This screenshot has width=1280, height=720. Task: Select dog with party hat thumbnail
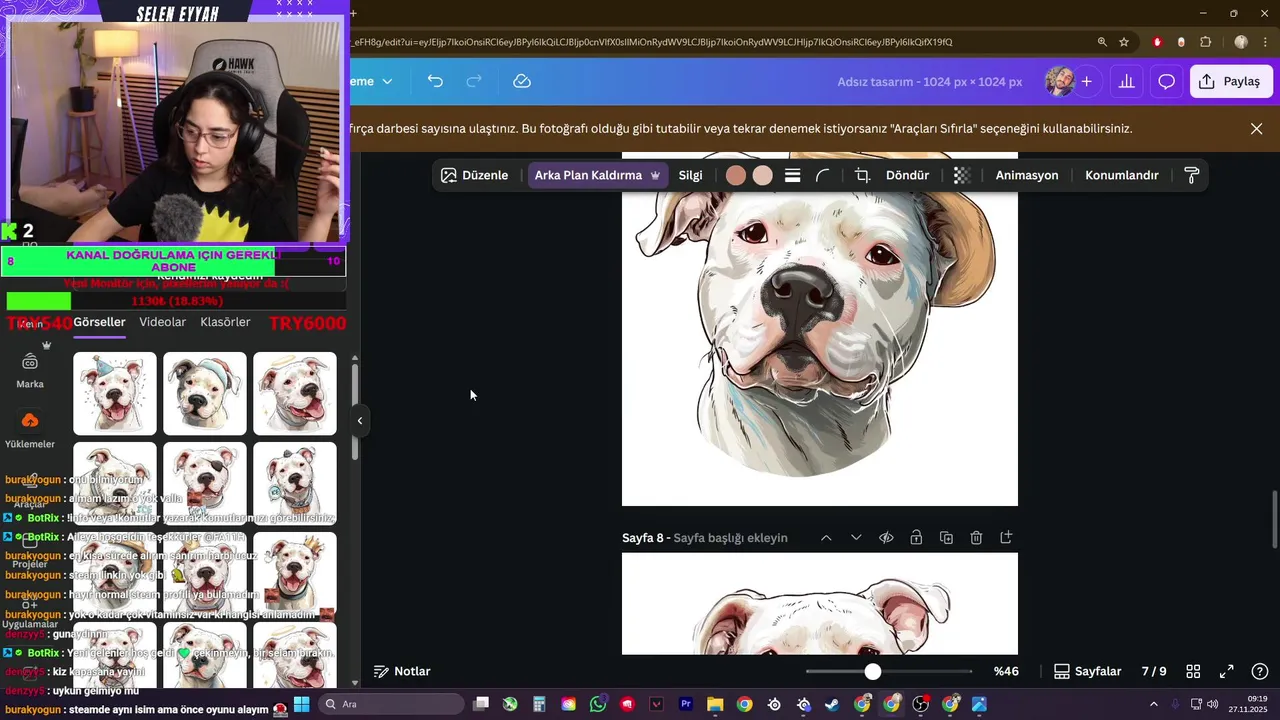(115, 393)
